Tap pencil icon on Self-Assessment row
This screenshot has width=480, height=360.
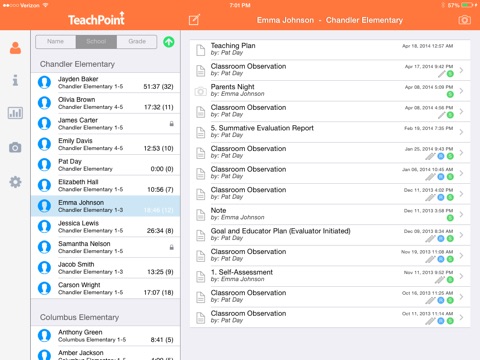(440, 280)
